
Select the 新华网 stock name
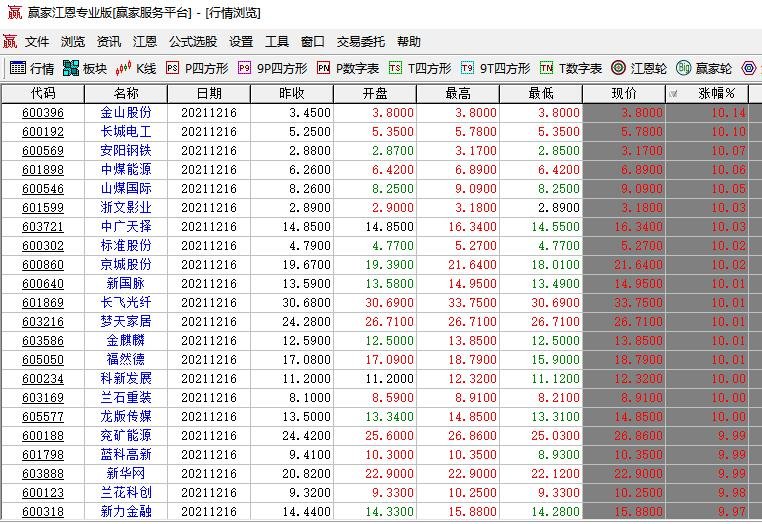[126, 473]
